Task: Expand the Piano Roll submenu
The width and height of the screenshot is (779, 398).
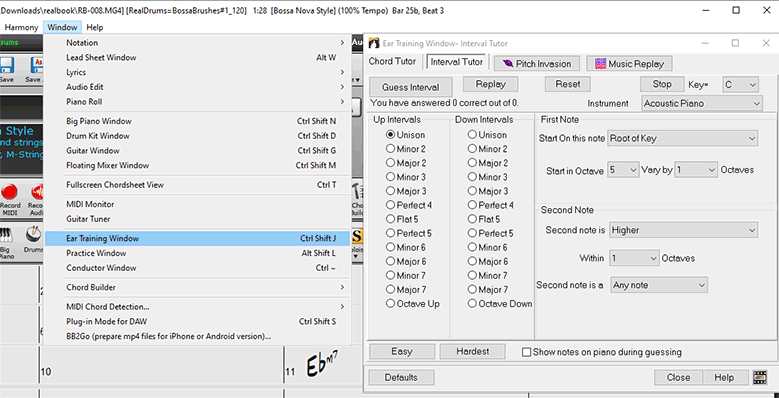Action: pos(197,101)
